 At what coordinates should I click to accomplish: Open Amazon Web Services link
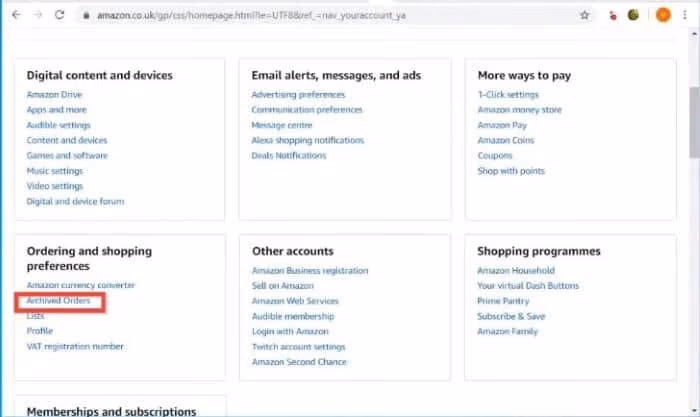pyautogui.click(x=296, y=301)
